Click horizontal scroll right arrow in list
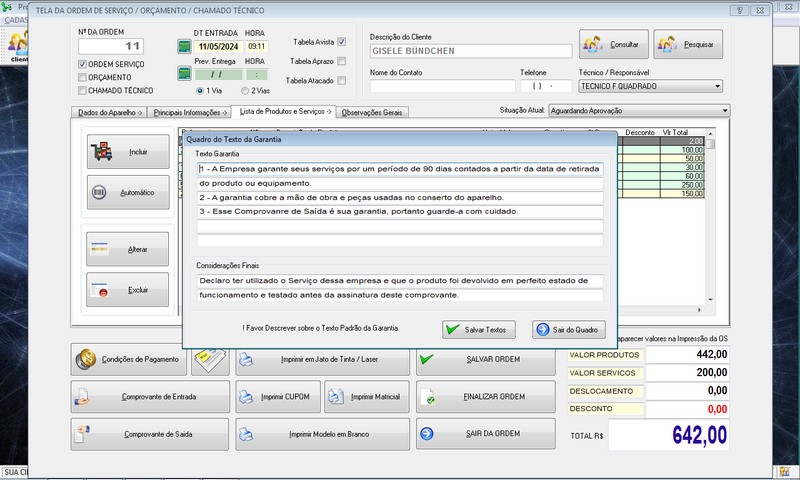 (699, 310)
